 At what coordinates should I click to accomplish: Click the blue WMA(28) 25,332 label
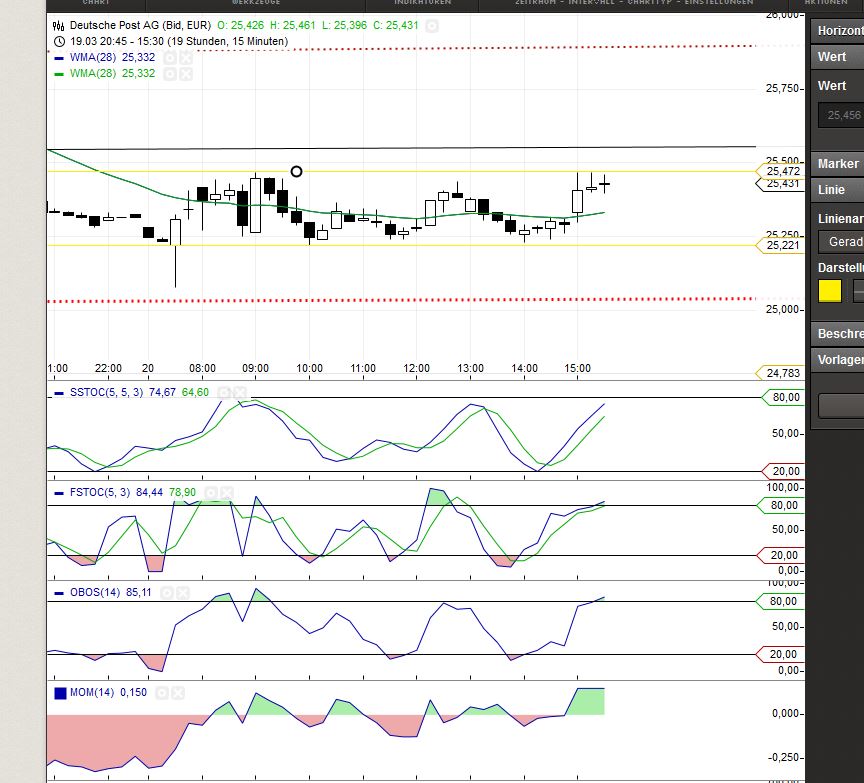pyautogui.click(x=112, y=57)
